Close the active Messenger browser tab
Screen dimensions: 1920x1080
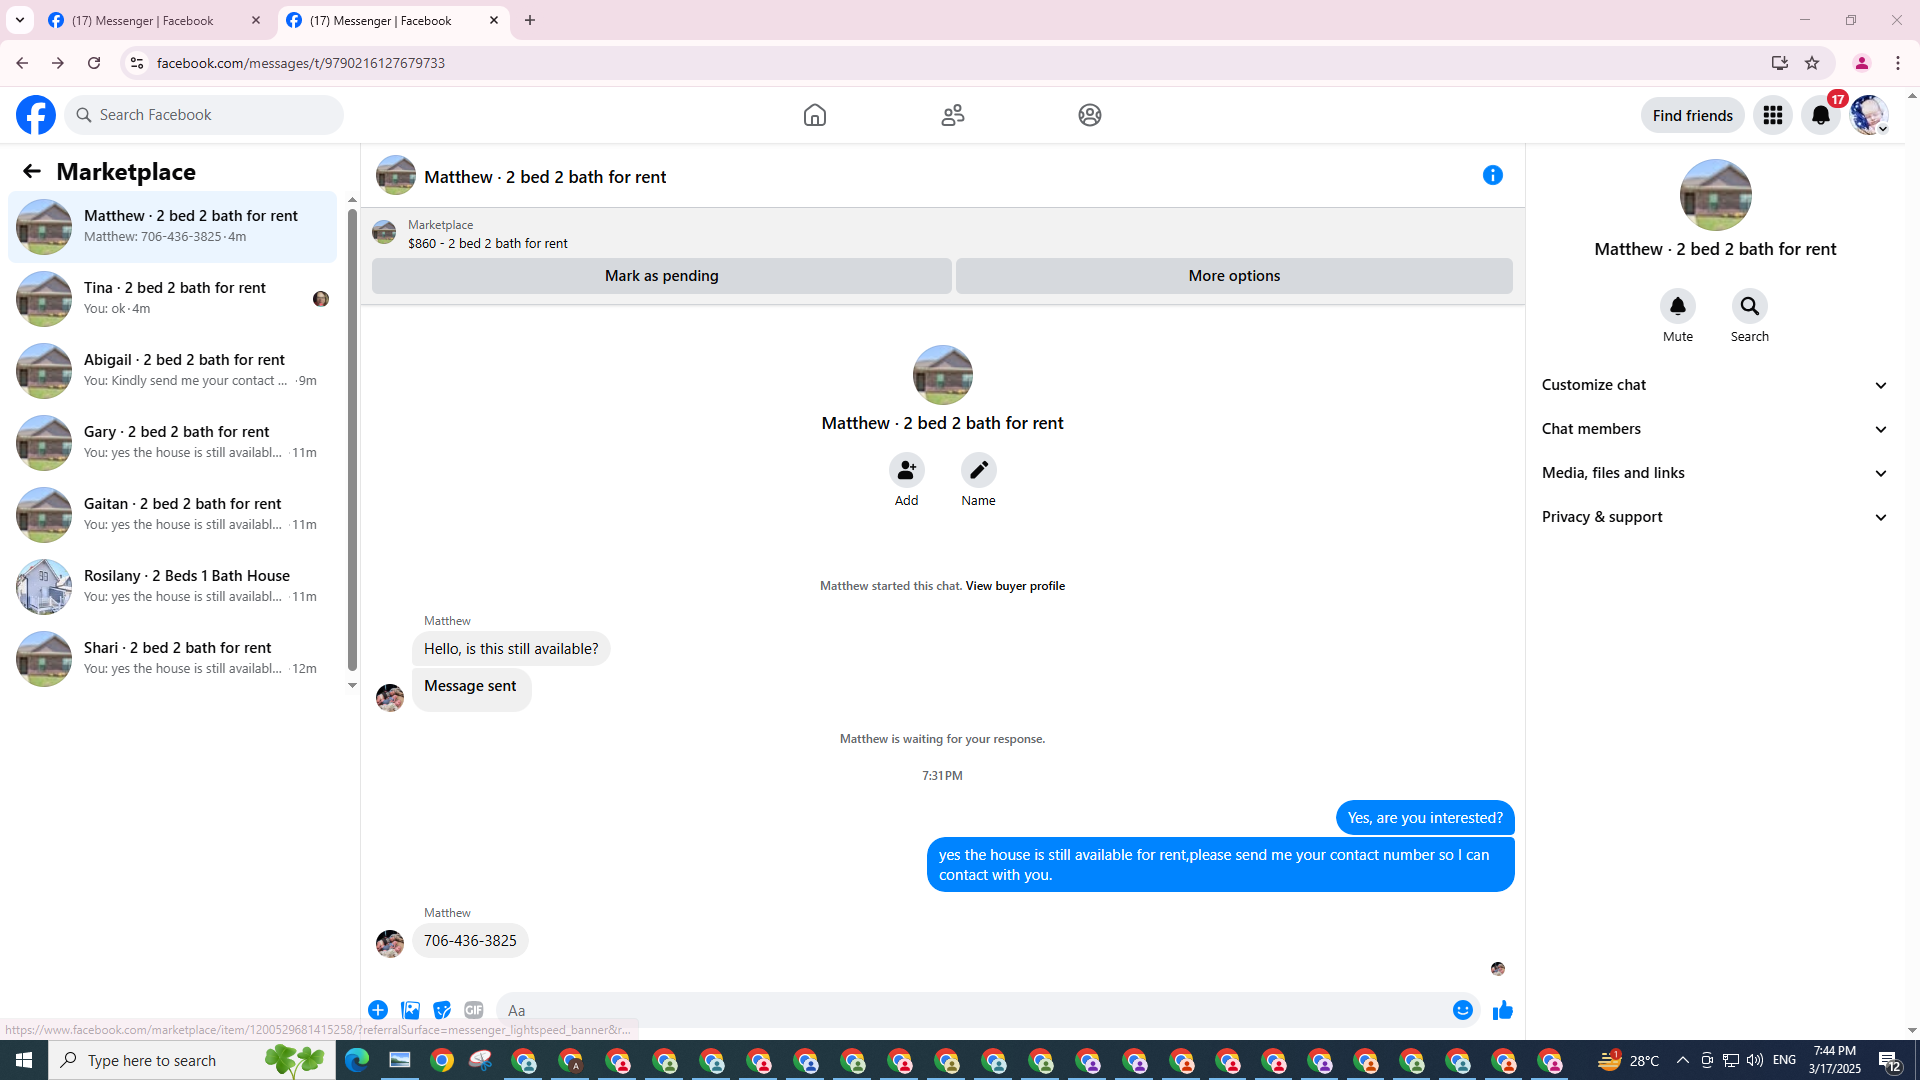[494, 20]
